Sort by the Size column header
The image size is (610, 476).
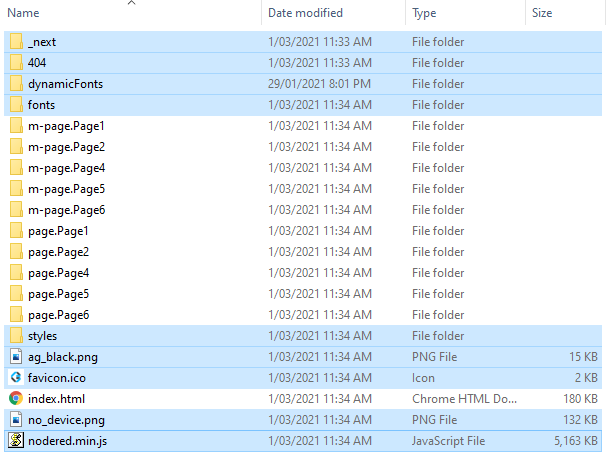click(x=542, y=13)
